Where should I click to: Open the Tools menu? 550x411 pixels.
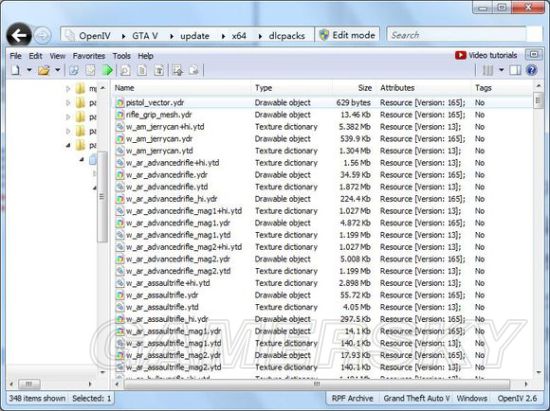[x=121, y=56]
